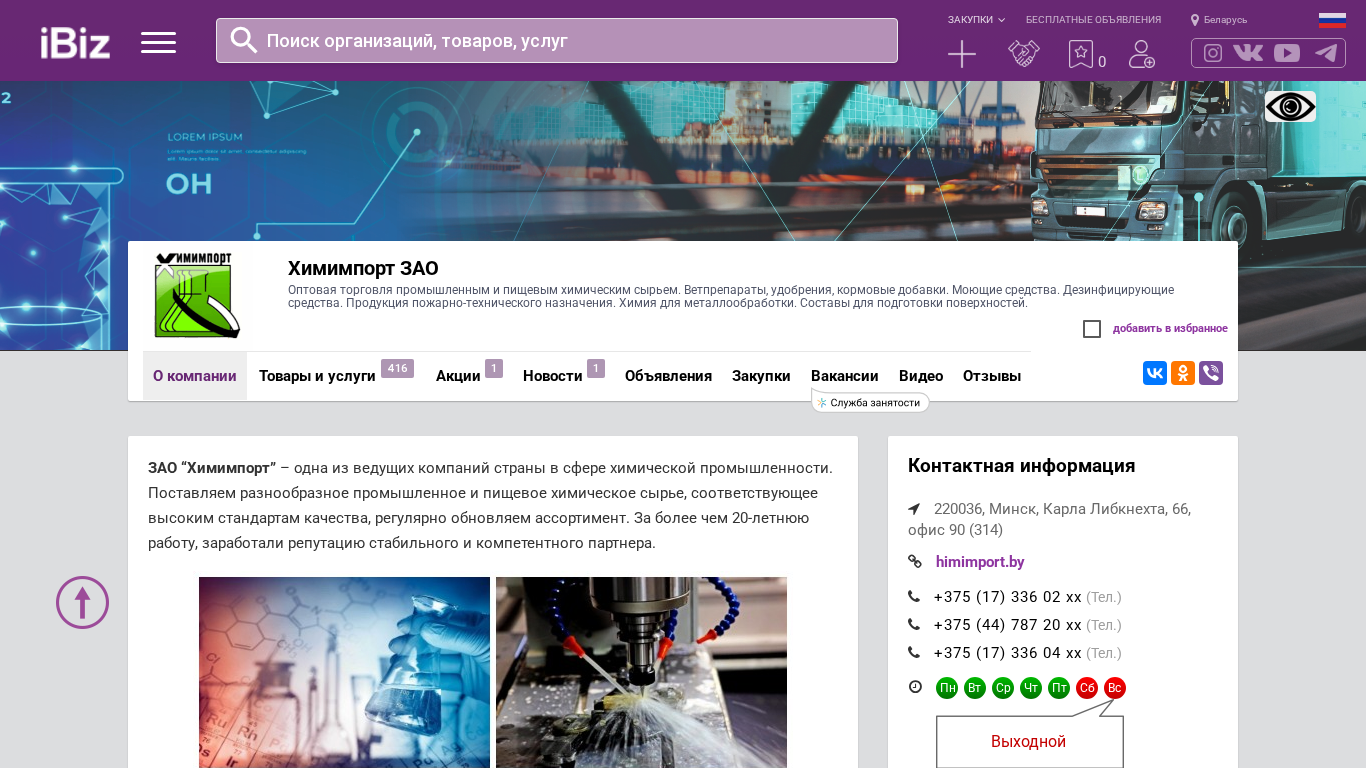Viewport: 1366px width, 768px height.
Task: Check the 'добавить в избранное' checkbox
Action: [x=1092, y=329]
